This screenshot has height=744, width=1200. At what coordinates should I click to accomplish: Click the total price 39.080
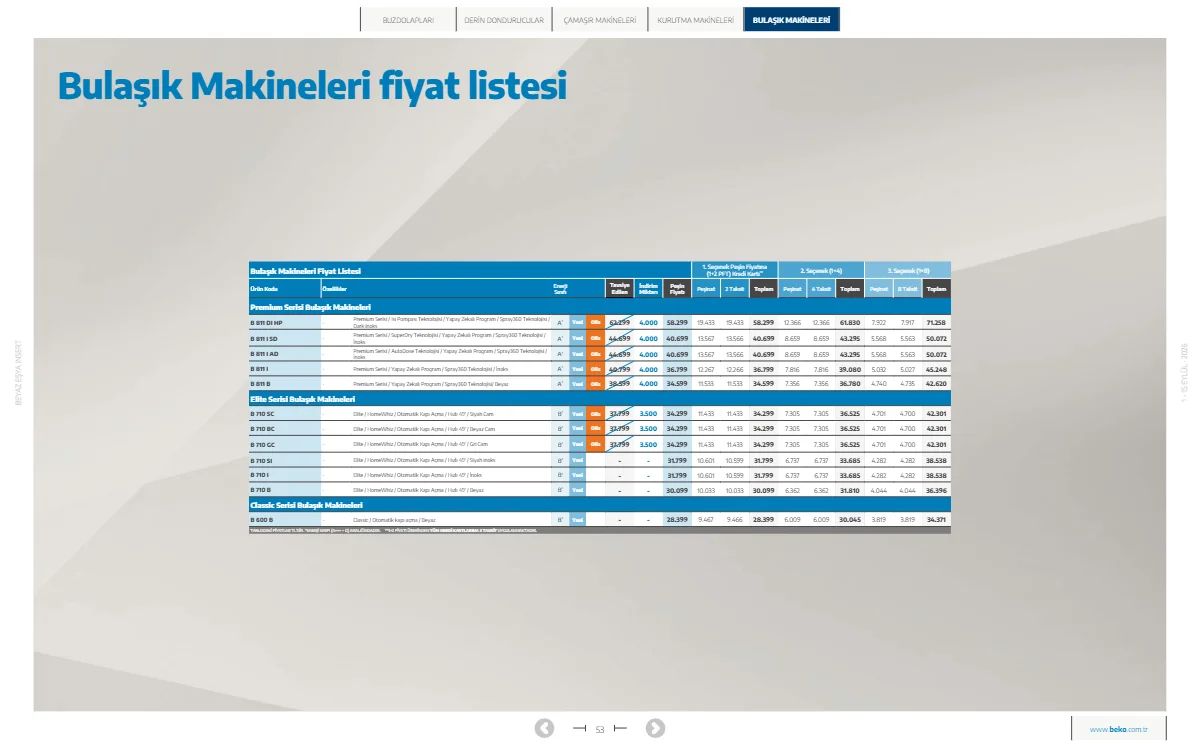tap(850, 368)
